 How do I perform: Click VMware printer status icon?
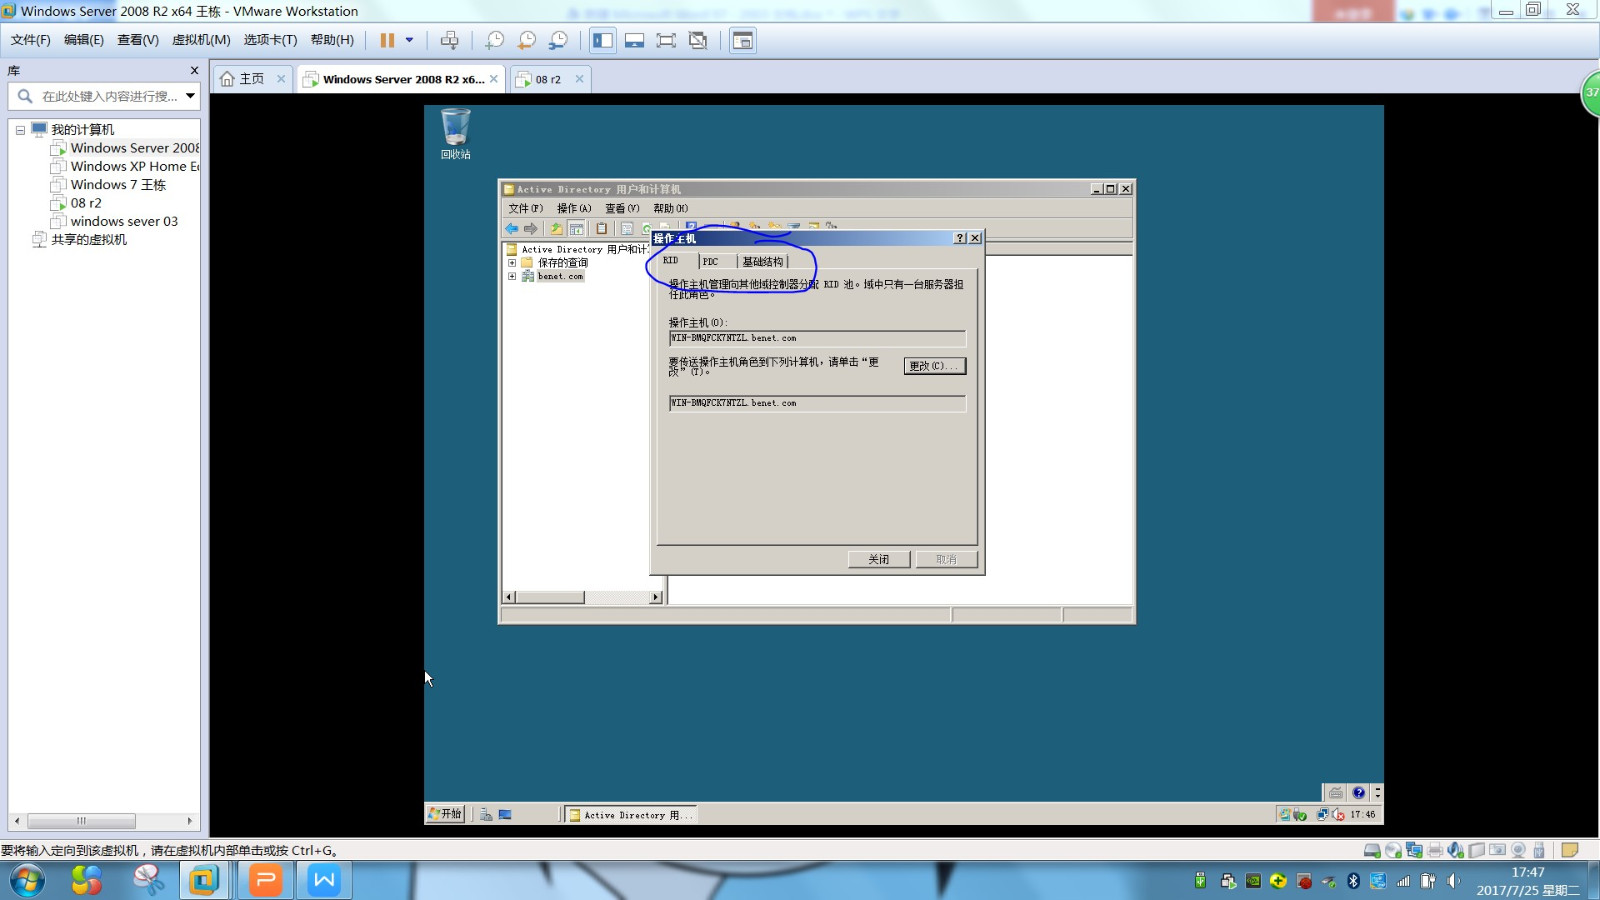1435,850
